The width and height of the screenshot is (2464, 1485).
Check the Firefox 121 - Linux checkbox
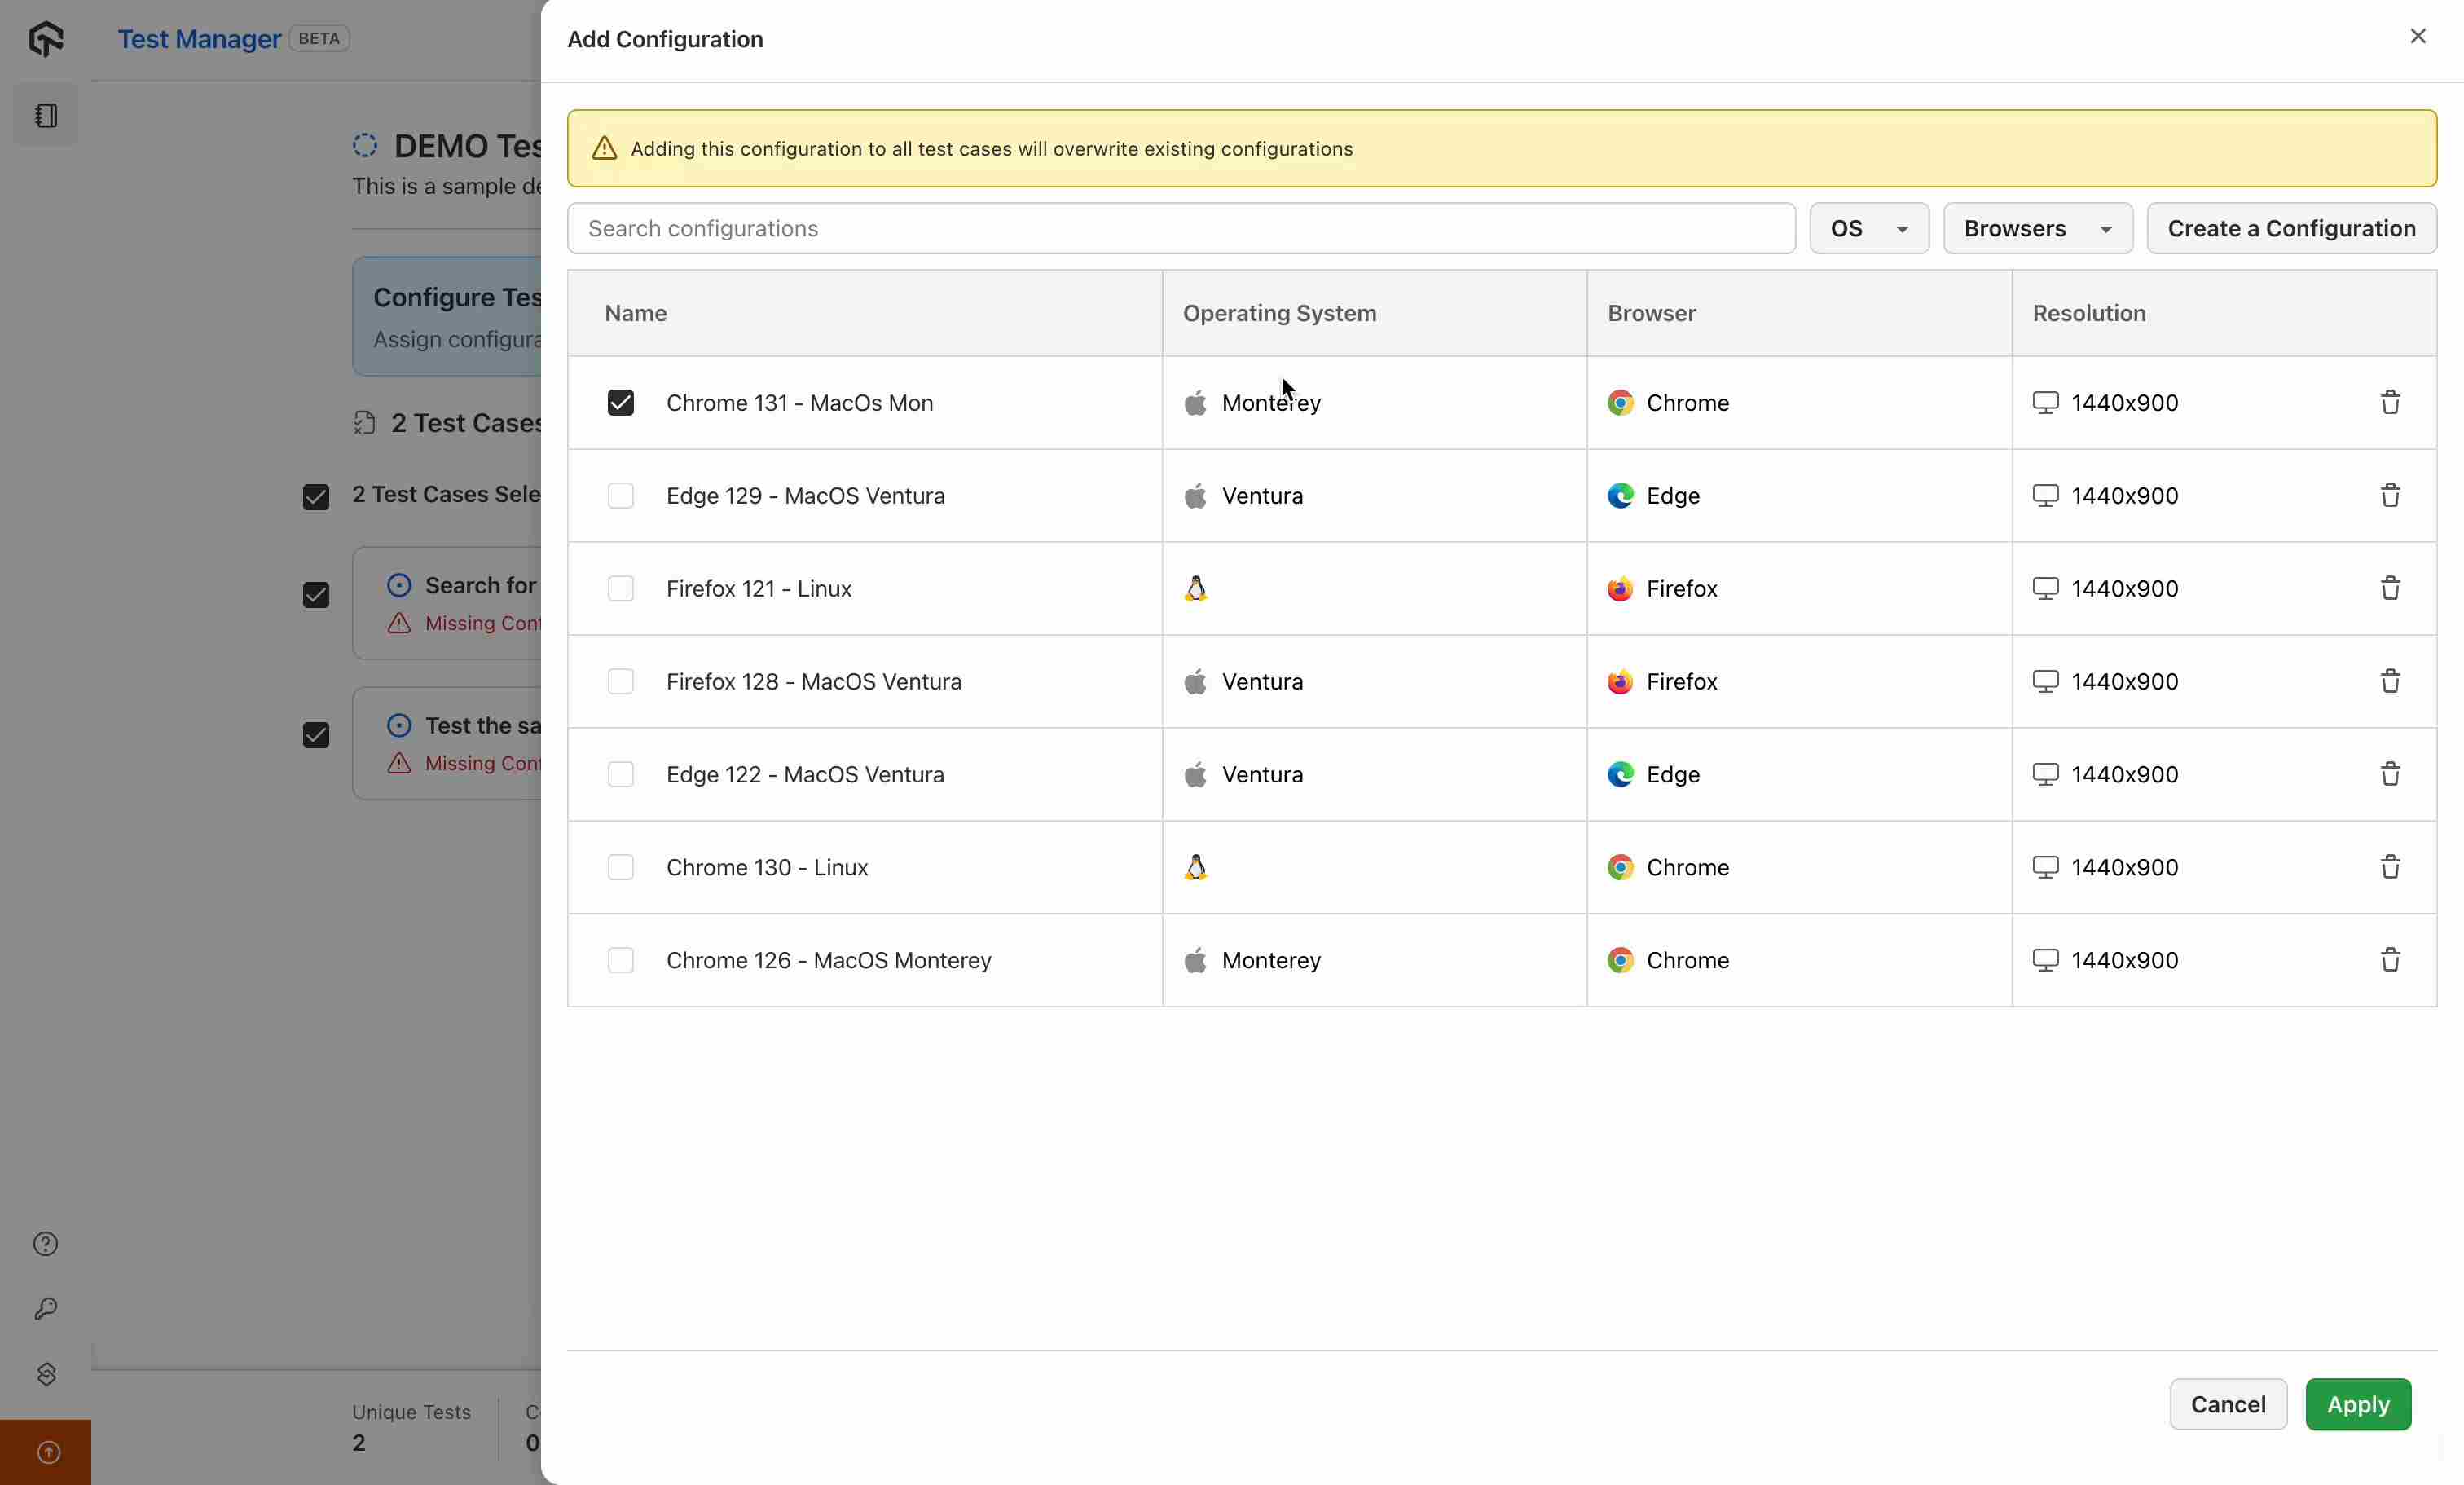[620, 588]
